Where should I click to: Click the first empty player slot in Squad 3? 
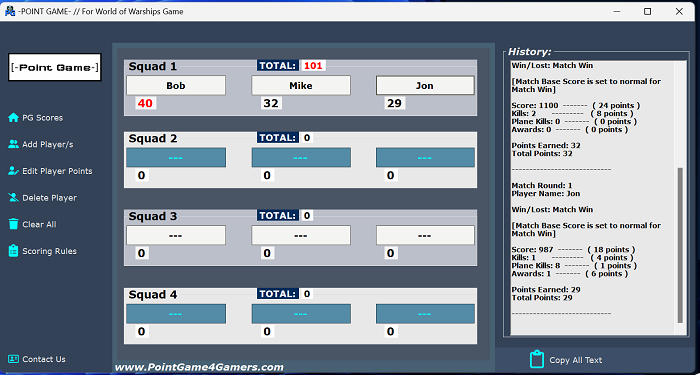click(176, 235)
